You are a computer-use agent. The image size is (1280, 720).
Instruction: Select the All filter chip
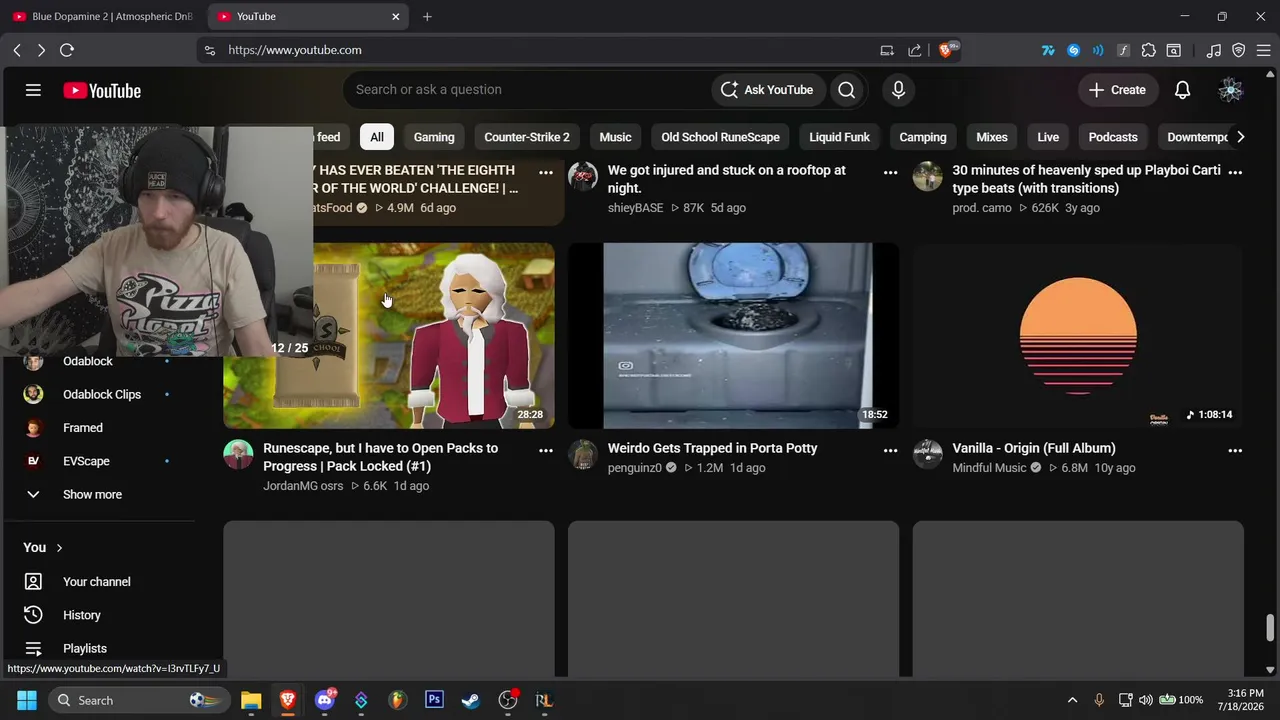pyautogui.click(x=377, y=137)
